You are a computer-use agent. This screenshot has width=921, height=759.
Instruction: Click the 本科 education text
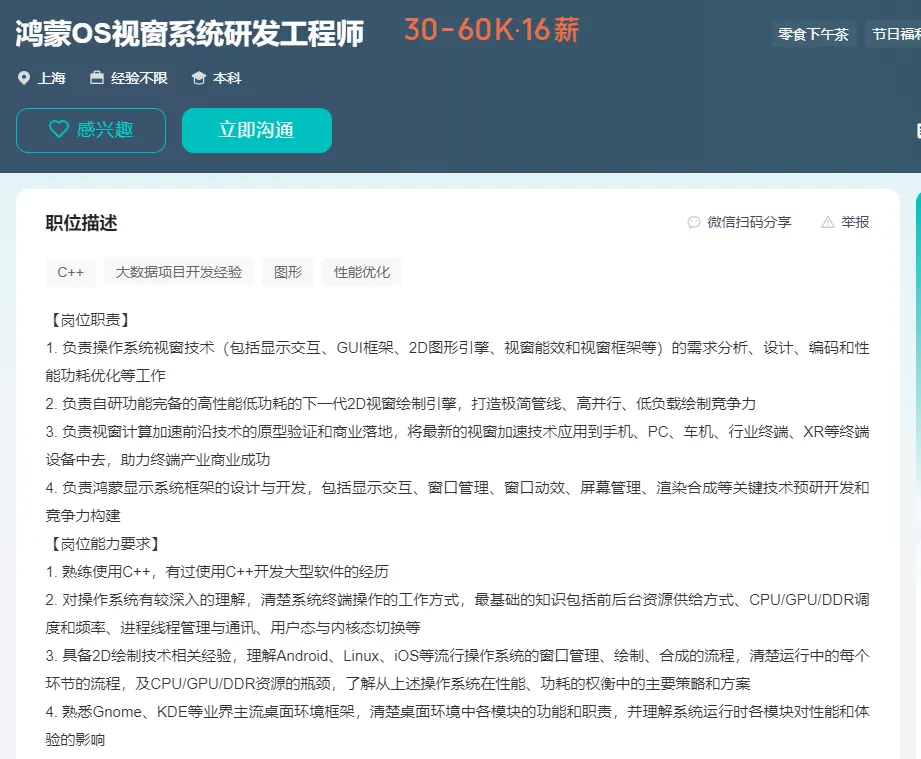227,78
